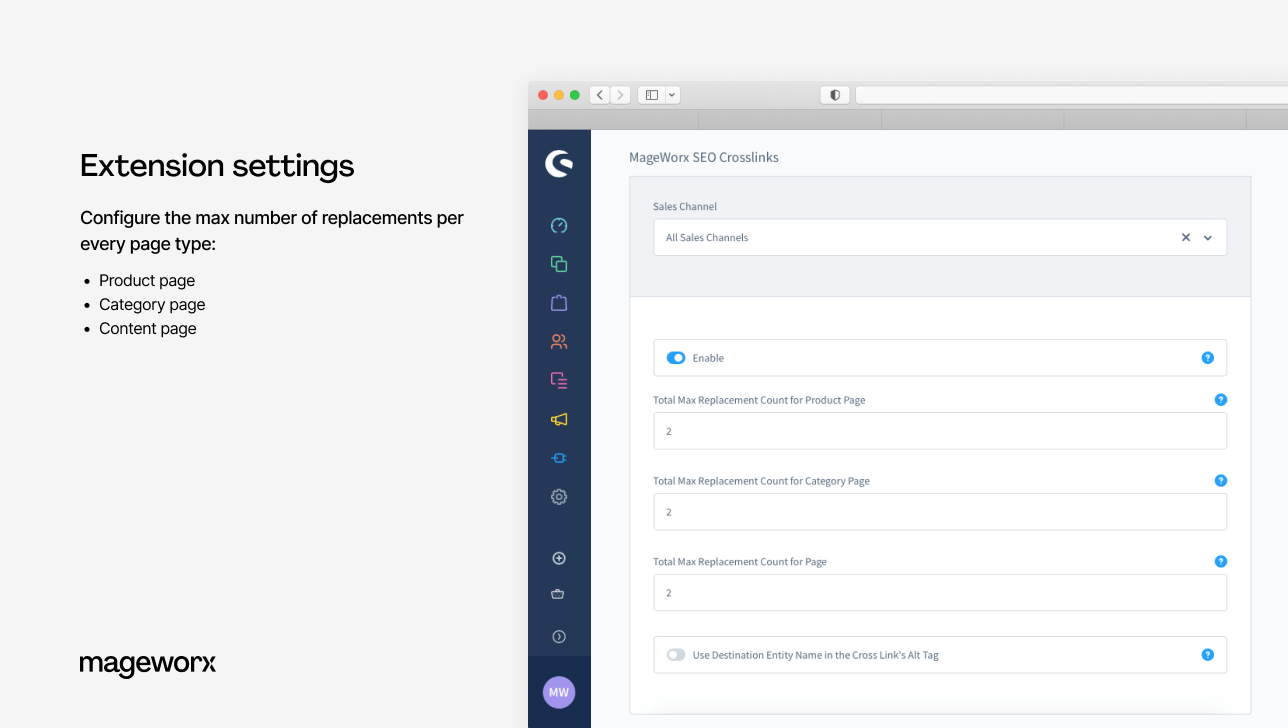Viewport: 1288px width, 728px height.
Task: Open the Extensions plug icon in sidebar
Action: (559, 458)
